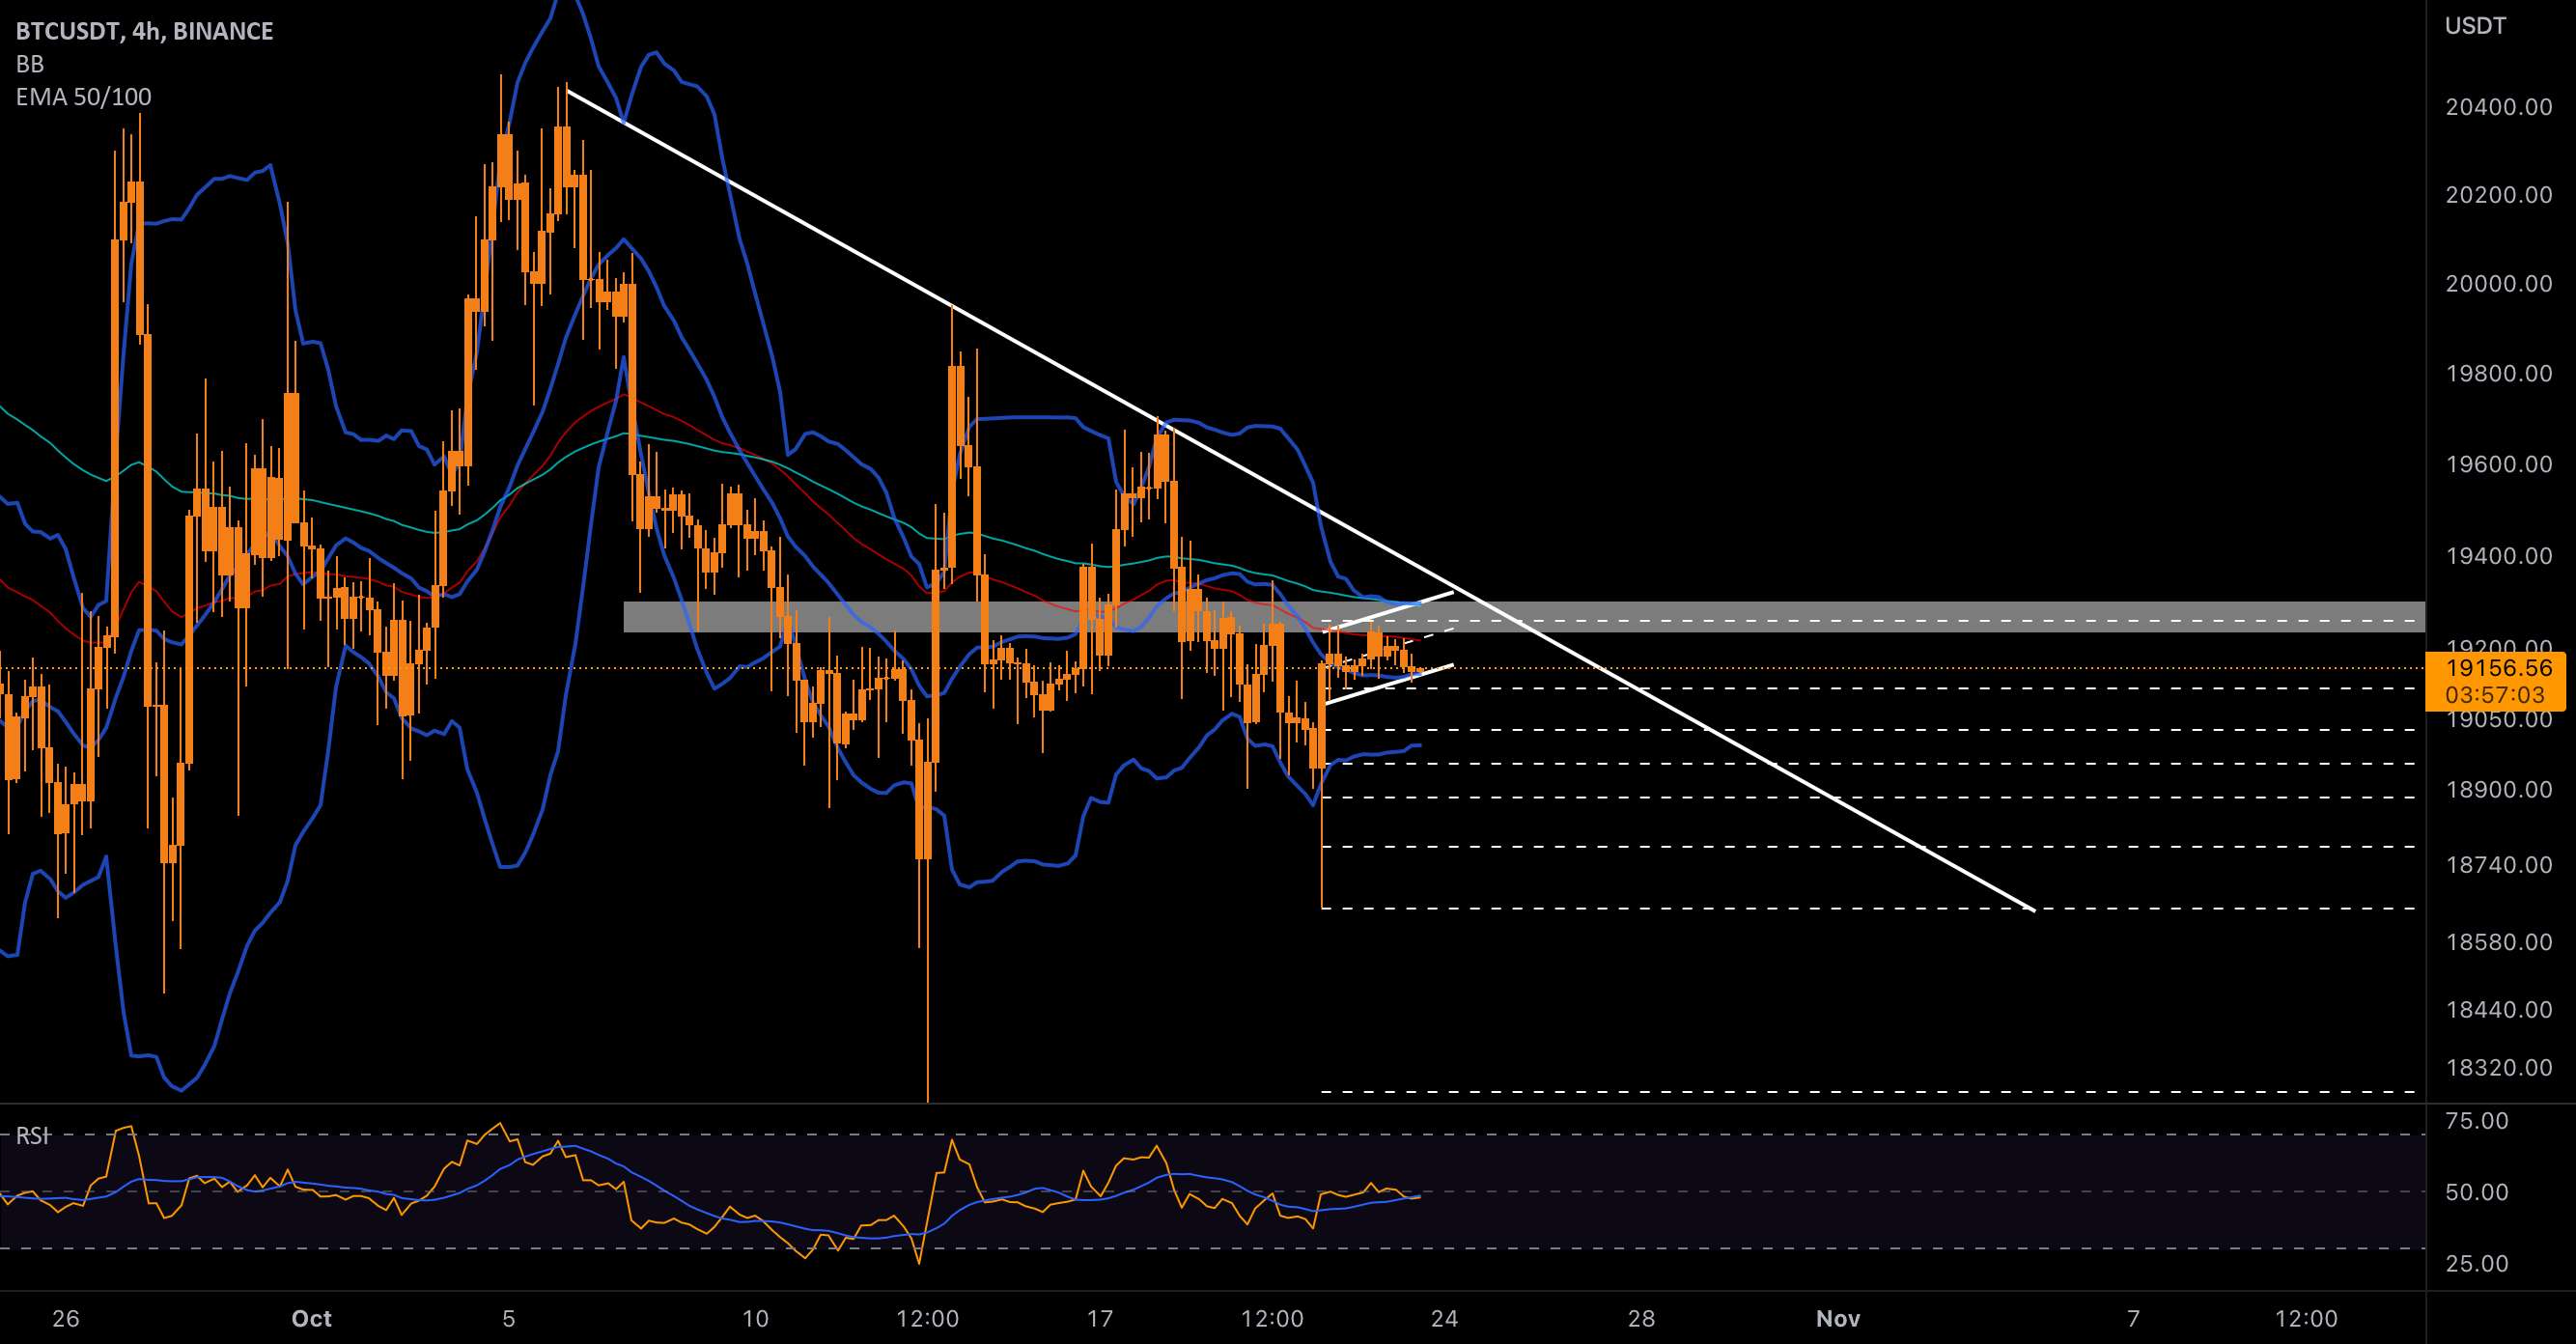Image resolution: width=2576 pixels, height=1344 pixels.
Task: Click the 26 date label on time axis
Action: coord(65,1319)
